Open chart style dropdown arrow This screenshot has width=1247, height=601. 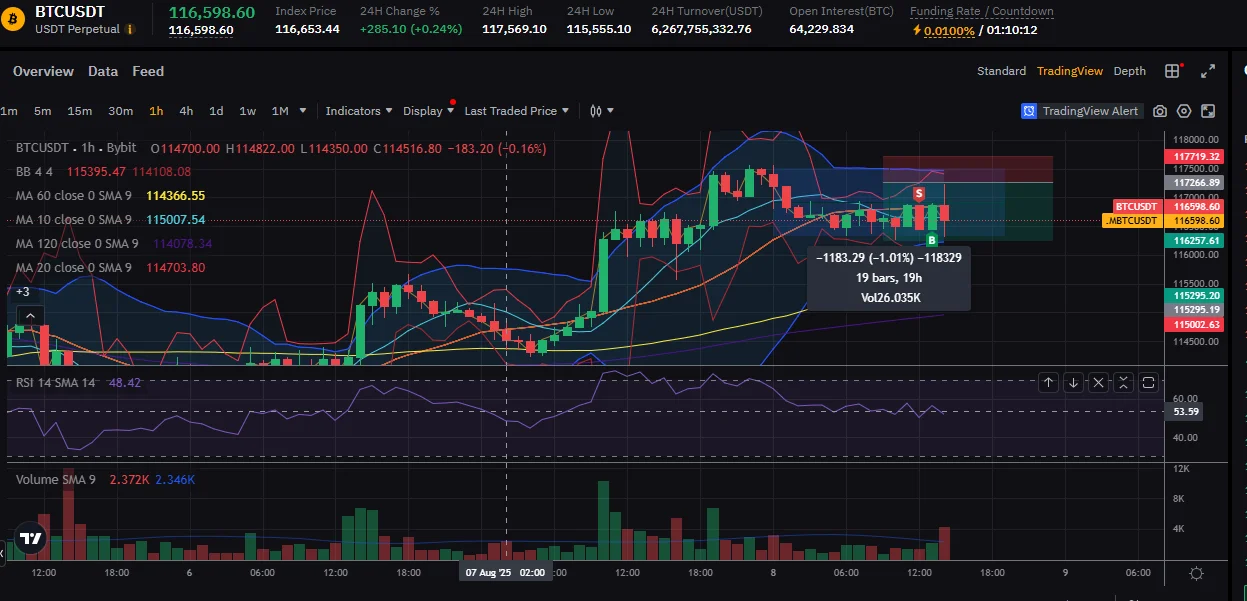coord(610,111)
